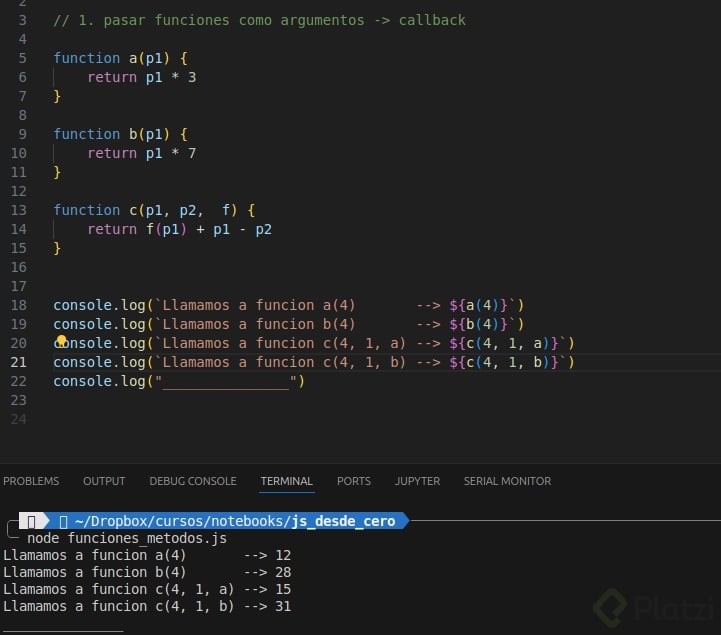Click the 'return f(p1) + p1 - p2' line
The width and height of the screenshot is (721, 635).
click(179, 229)
